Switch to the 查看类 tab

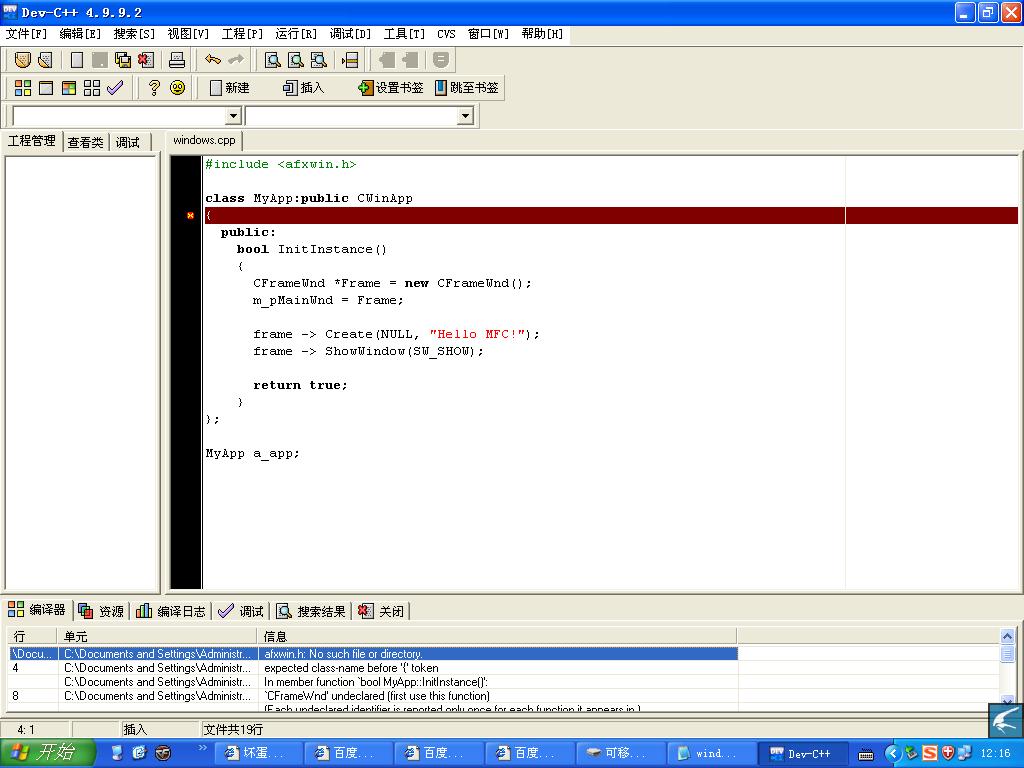tap(85, 142)
